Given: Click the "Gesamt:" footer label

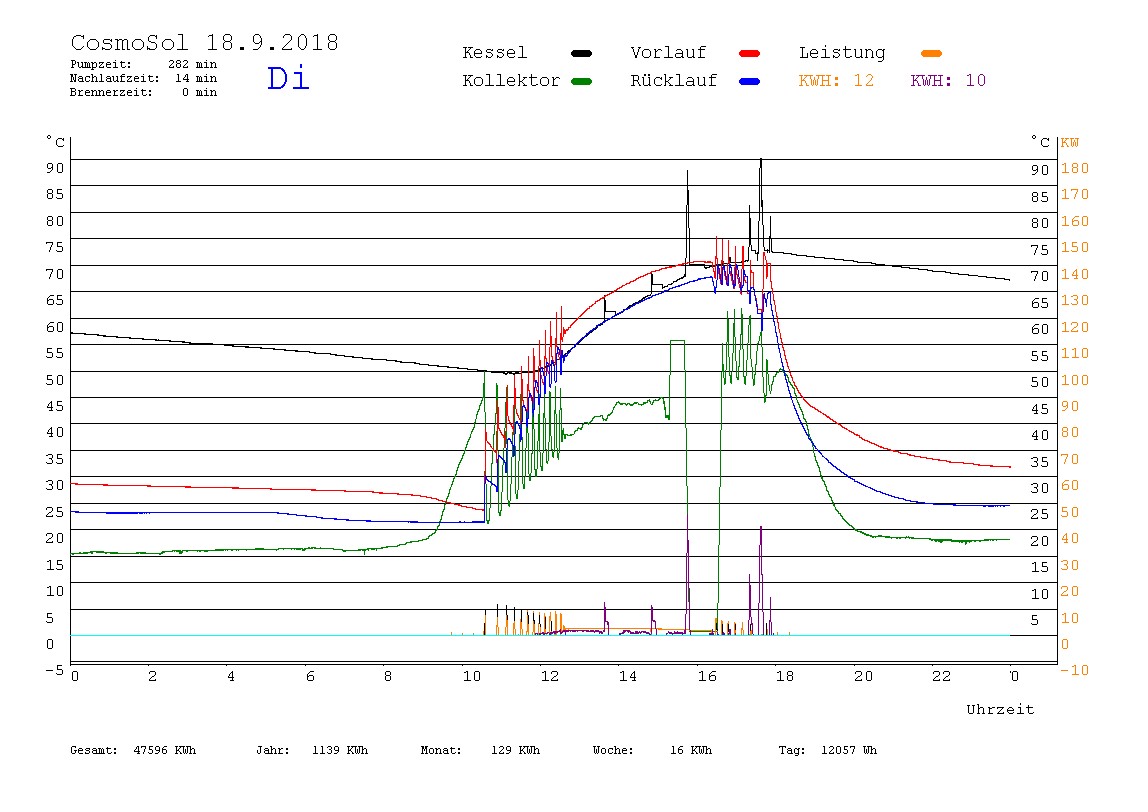Looking at the screenshot, I should (x=94, y=750).
